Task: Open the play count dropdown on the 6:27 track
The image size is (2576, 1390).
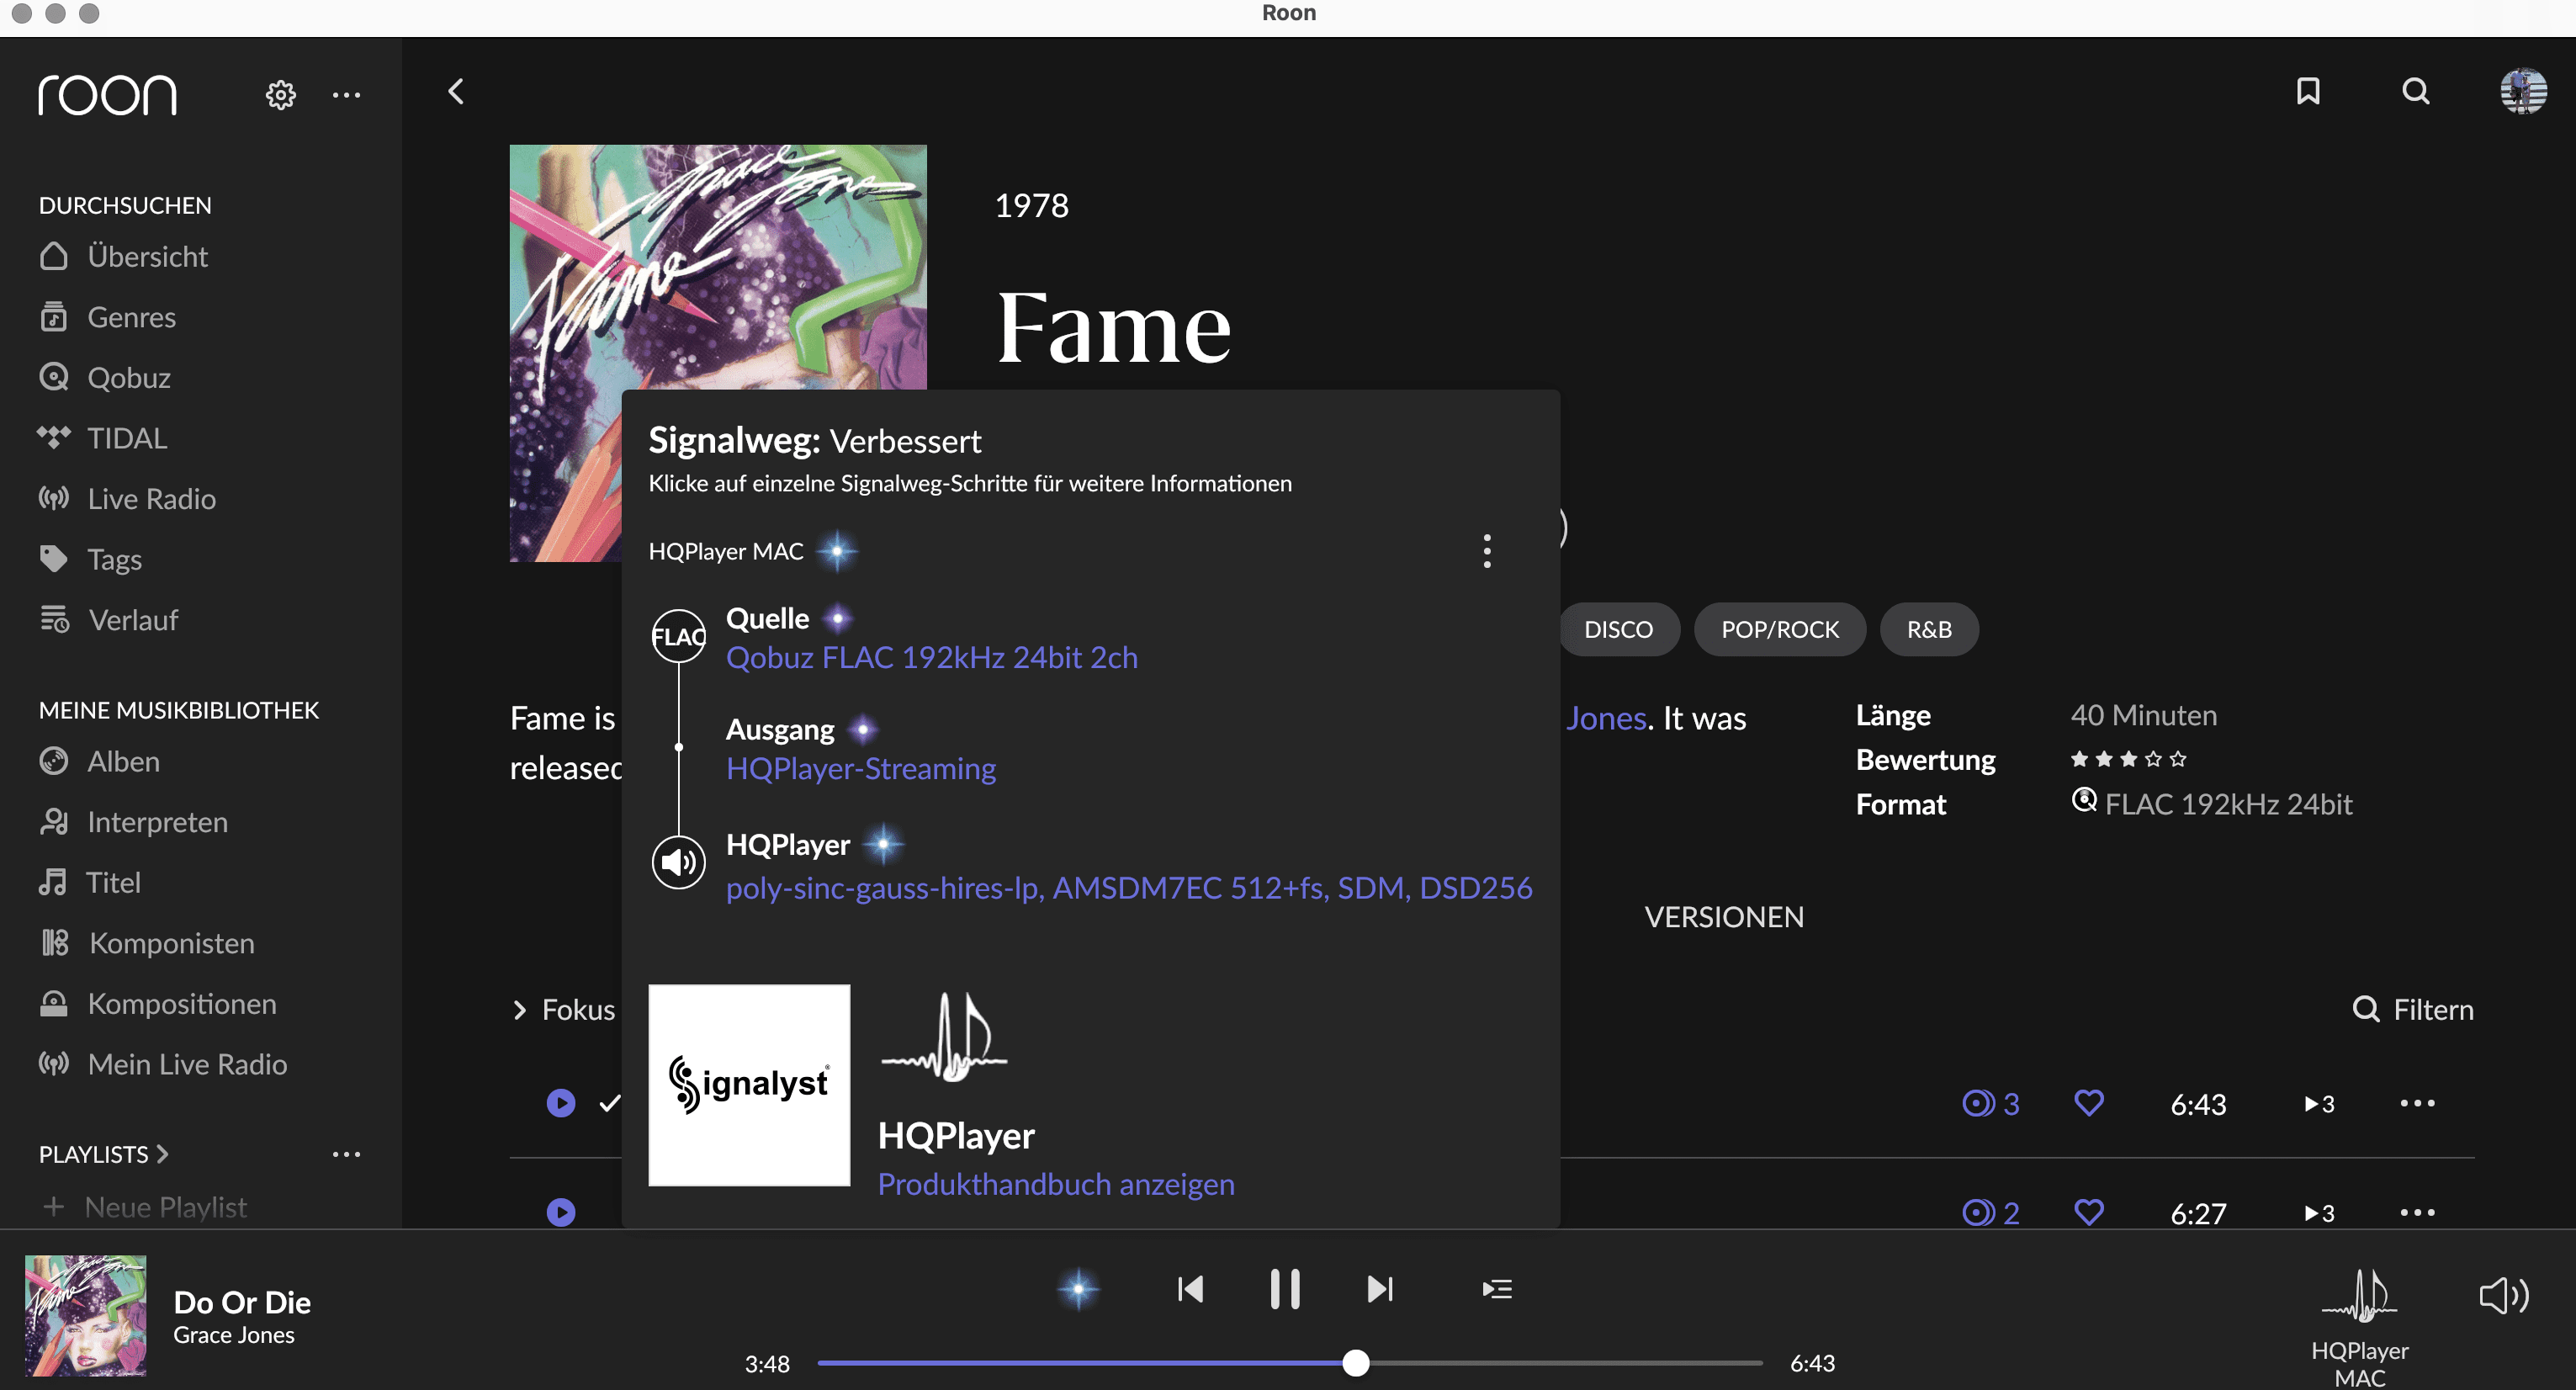Action: pyautogui.click(x=2320, y=1212)
